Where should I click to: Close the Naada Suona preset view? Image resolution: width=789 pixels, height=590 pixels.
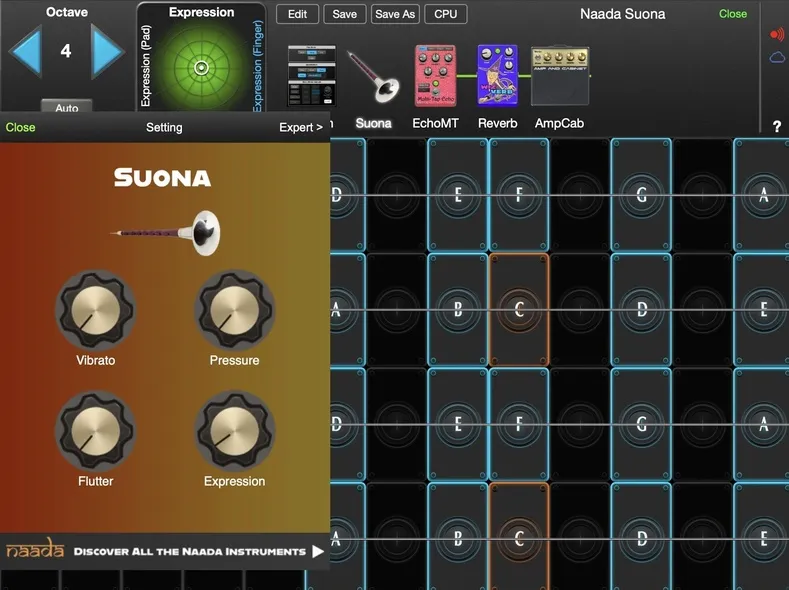733,14
